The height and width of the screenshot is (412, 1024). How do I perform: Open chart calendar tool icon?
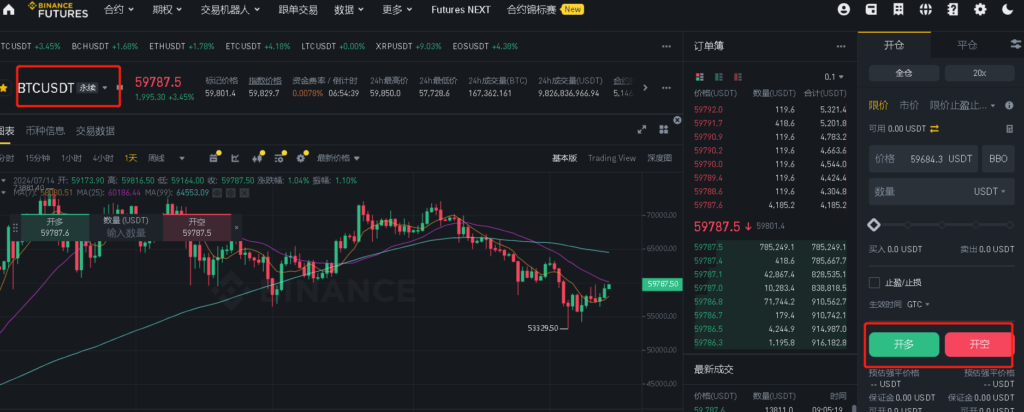[214, 157]
